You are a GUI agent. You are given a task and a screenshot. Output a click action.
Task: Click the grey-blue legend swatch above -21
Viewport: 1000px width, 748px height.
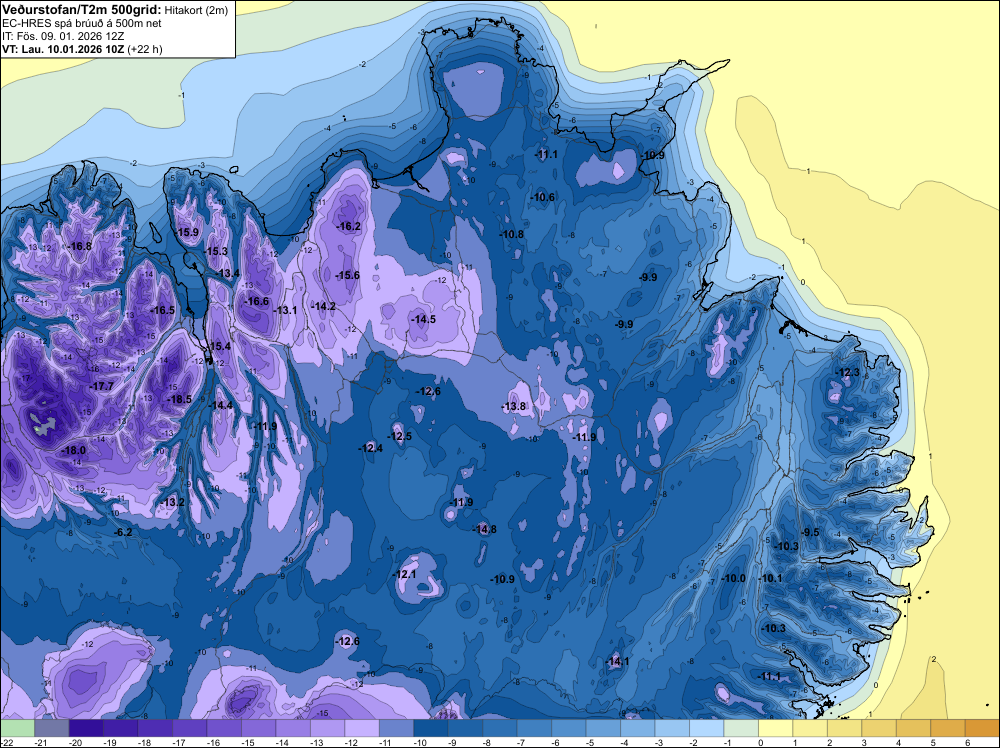[52, 728]
